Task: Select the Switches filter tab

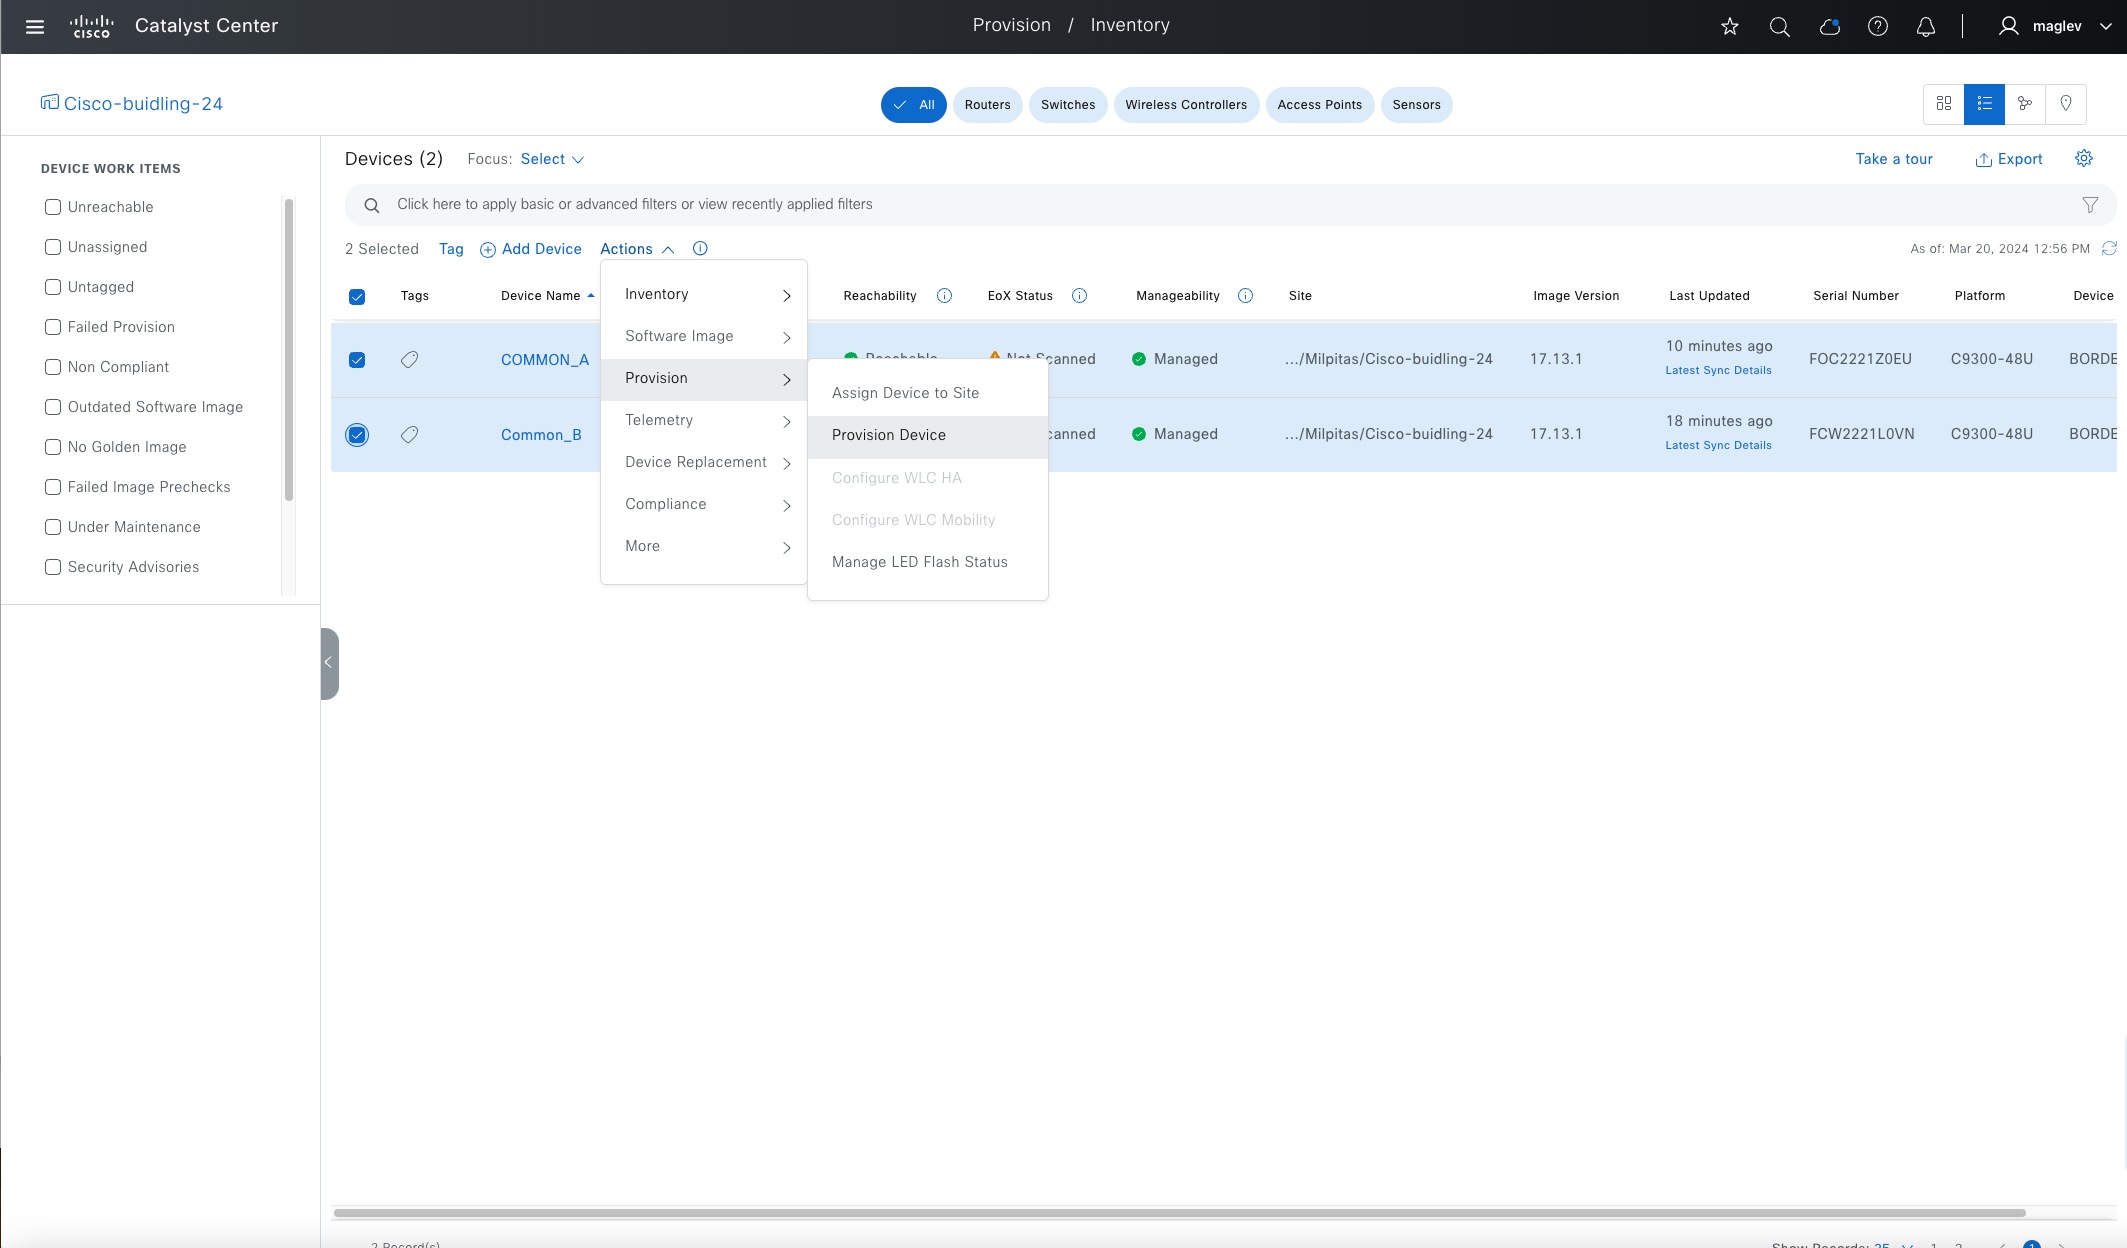Action: [x=1067, y=105]
